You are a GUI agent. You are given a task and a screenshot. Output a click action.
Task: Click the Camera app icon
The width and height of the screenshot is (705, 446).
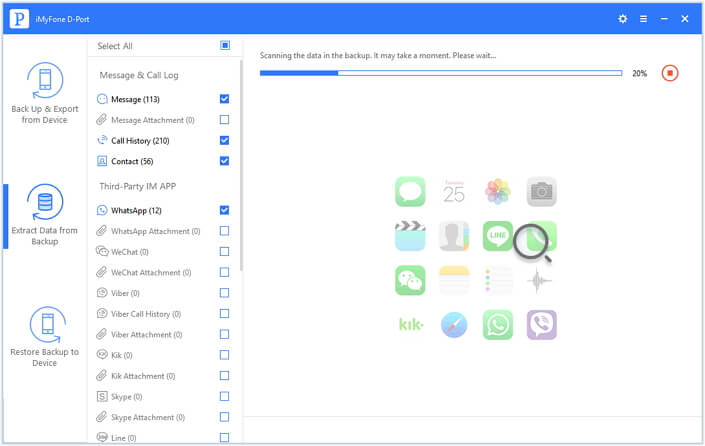click(x=542, y=192)
